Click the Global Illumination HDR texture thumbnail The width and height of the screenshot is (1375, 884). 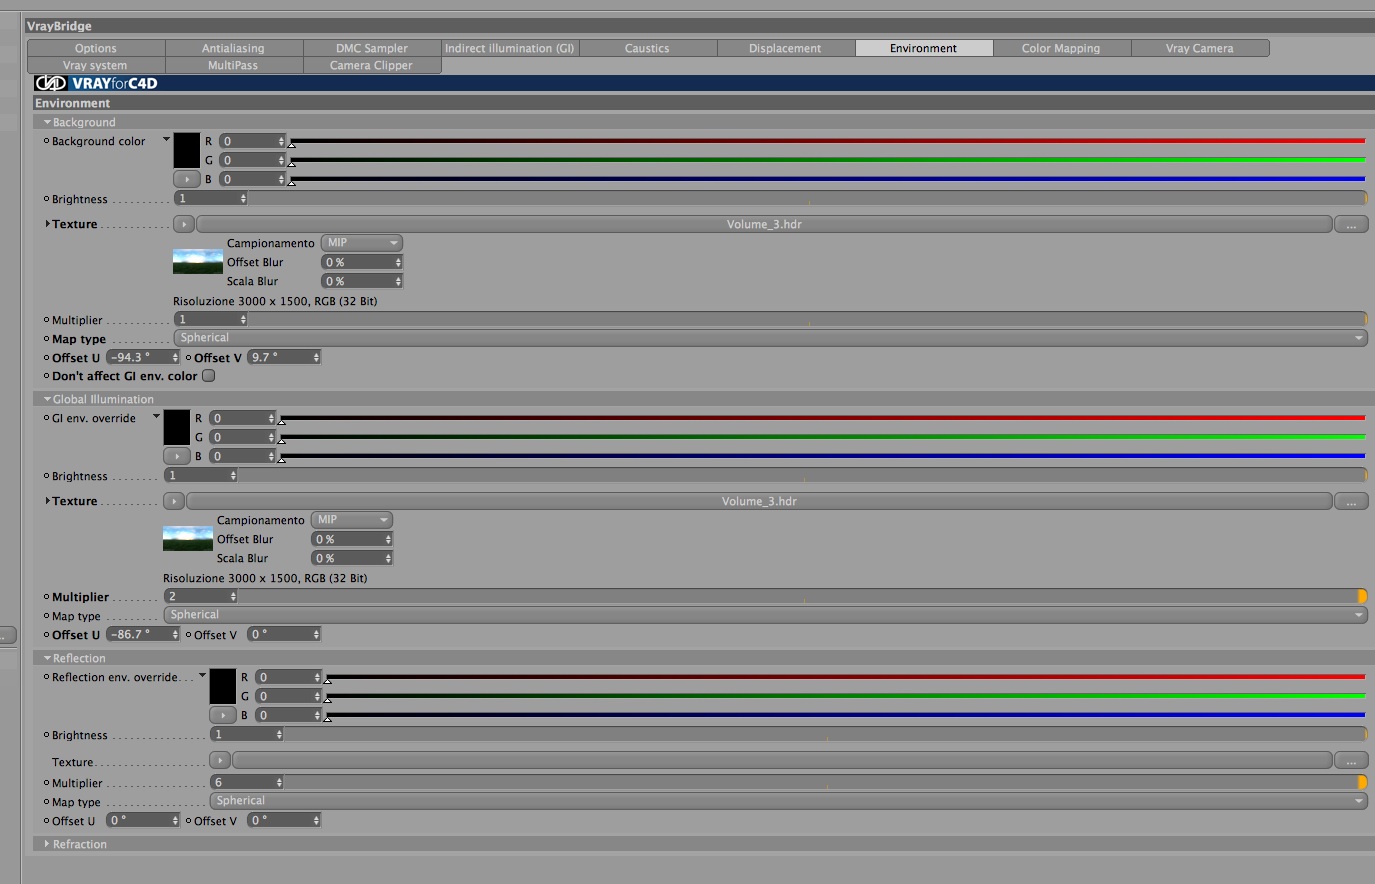[188, 539]
